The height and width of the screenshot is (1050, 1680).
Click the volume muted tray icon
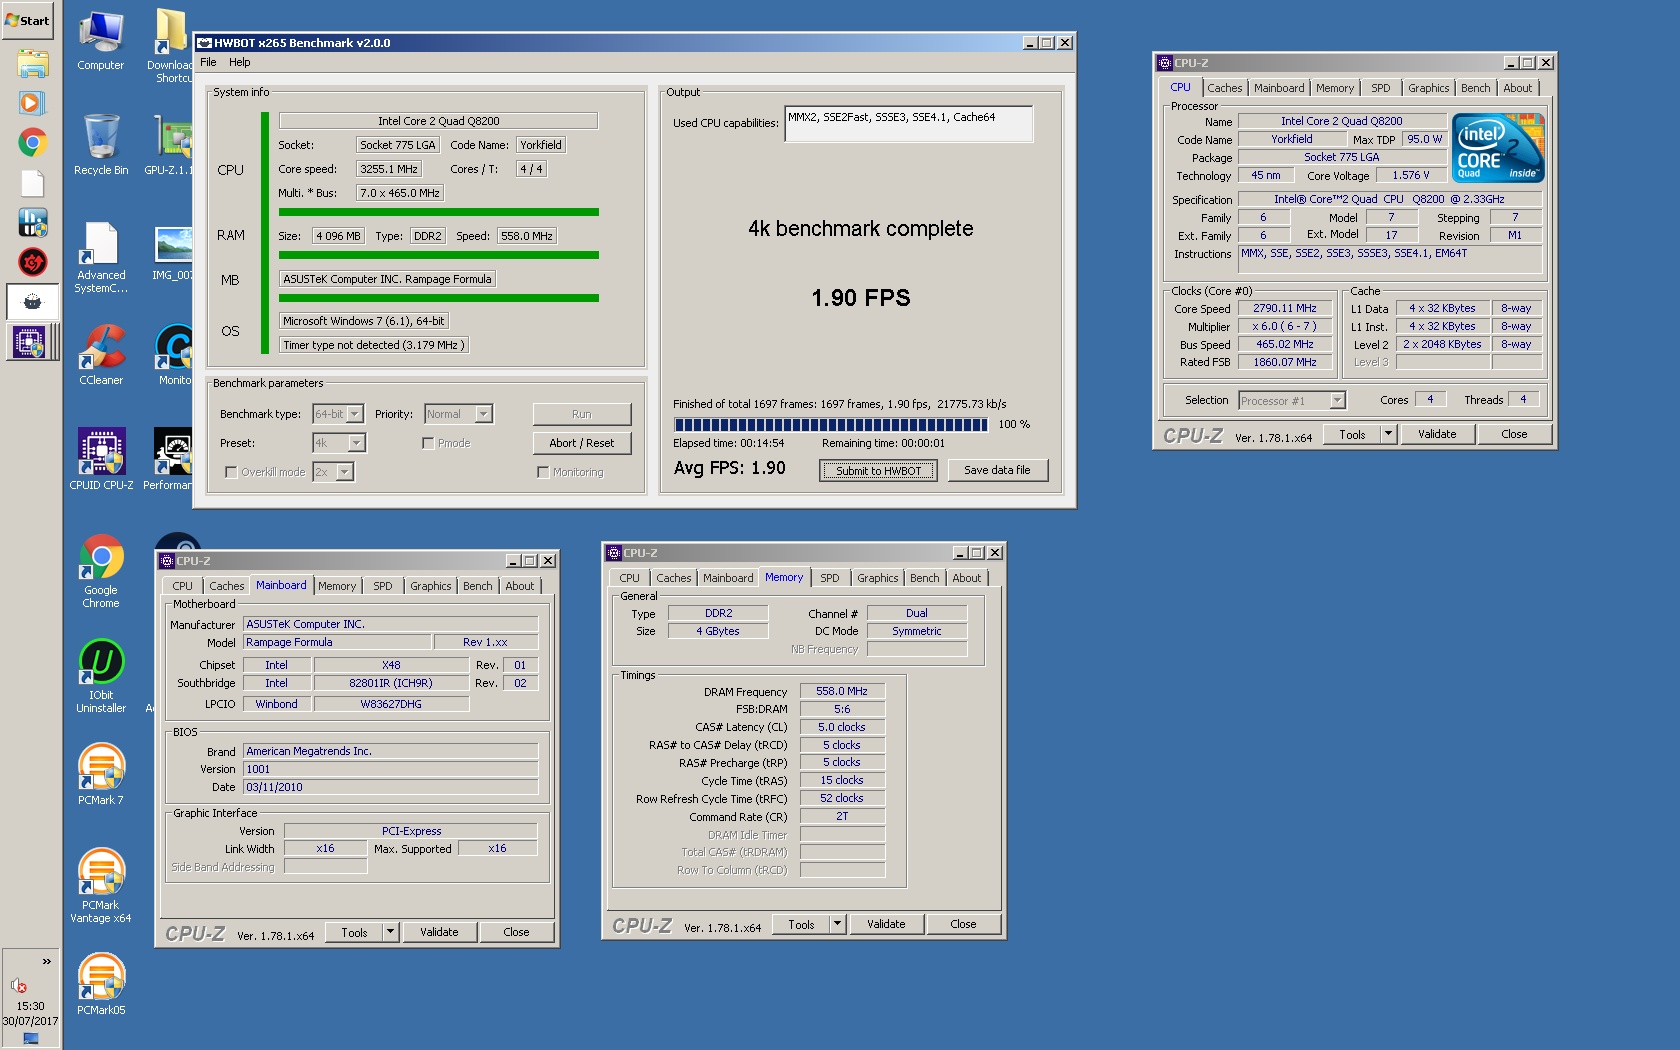coord(18,985)
